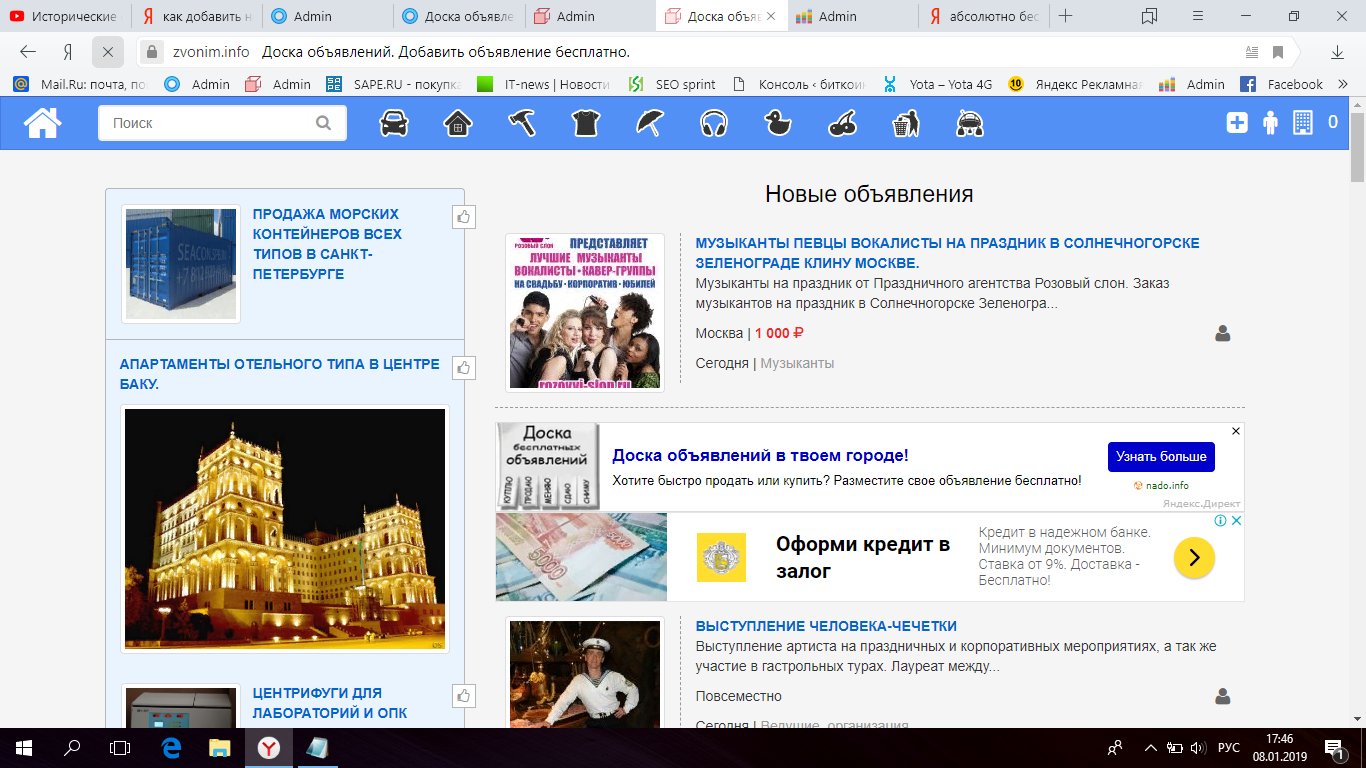Screen dimensions: 1366x768
Task: Open Windows Start menu
Action: [24, 747]
